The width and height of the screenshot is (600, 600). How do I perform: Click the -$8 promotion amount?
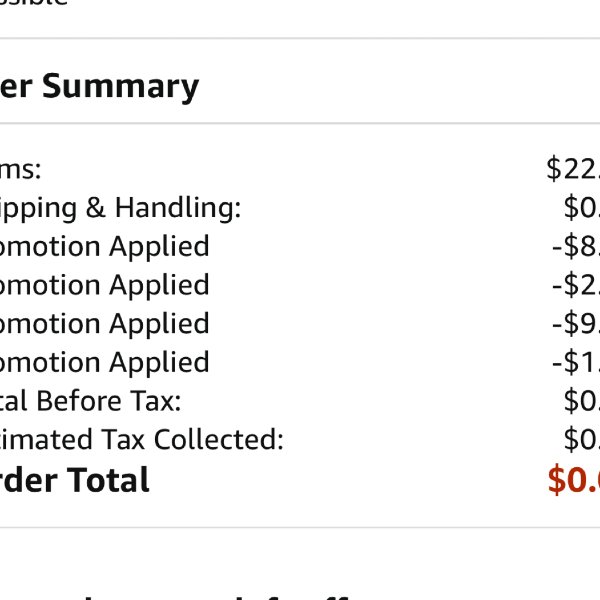tap(576, 246)
